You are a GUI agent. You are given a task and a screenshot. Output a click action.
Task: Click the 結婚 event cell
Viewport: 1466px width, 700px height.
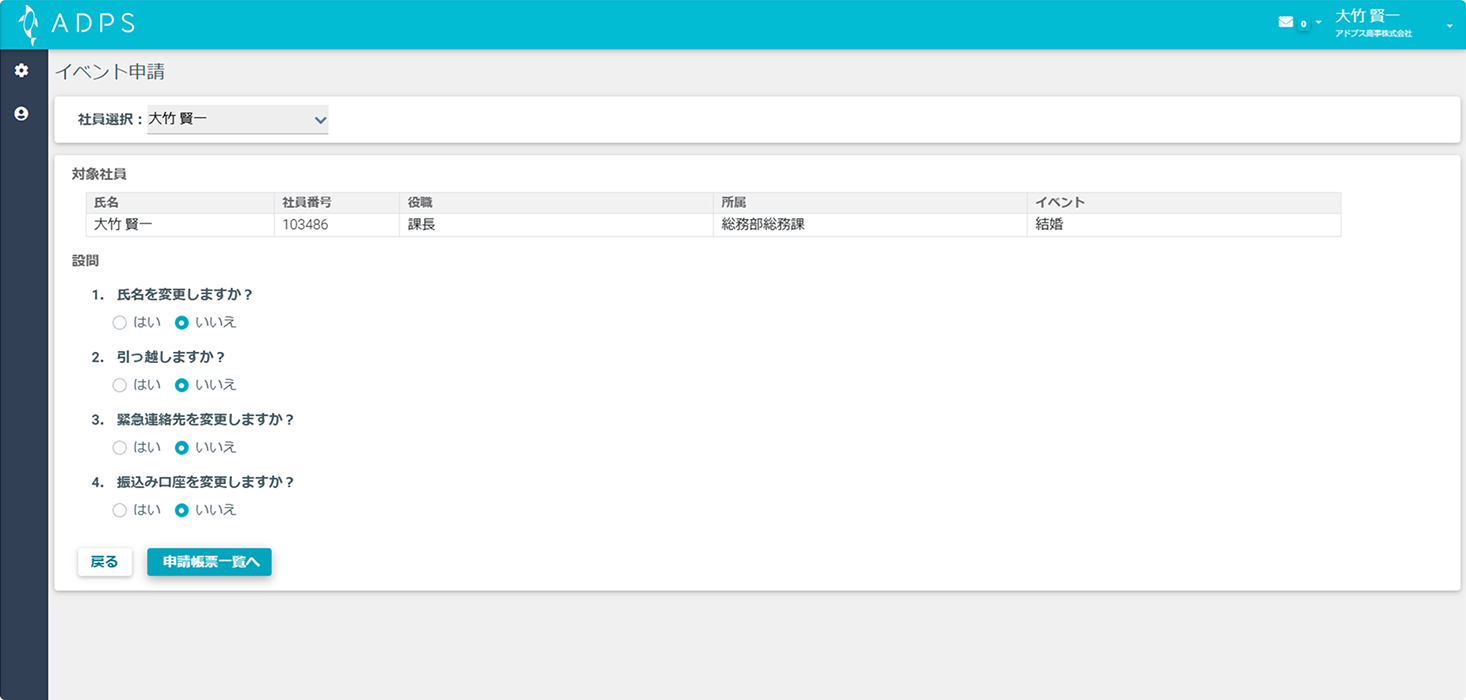pyautogui.click(x=1184, y=225)
